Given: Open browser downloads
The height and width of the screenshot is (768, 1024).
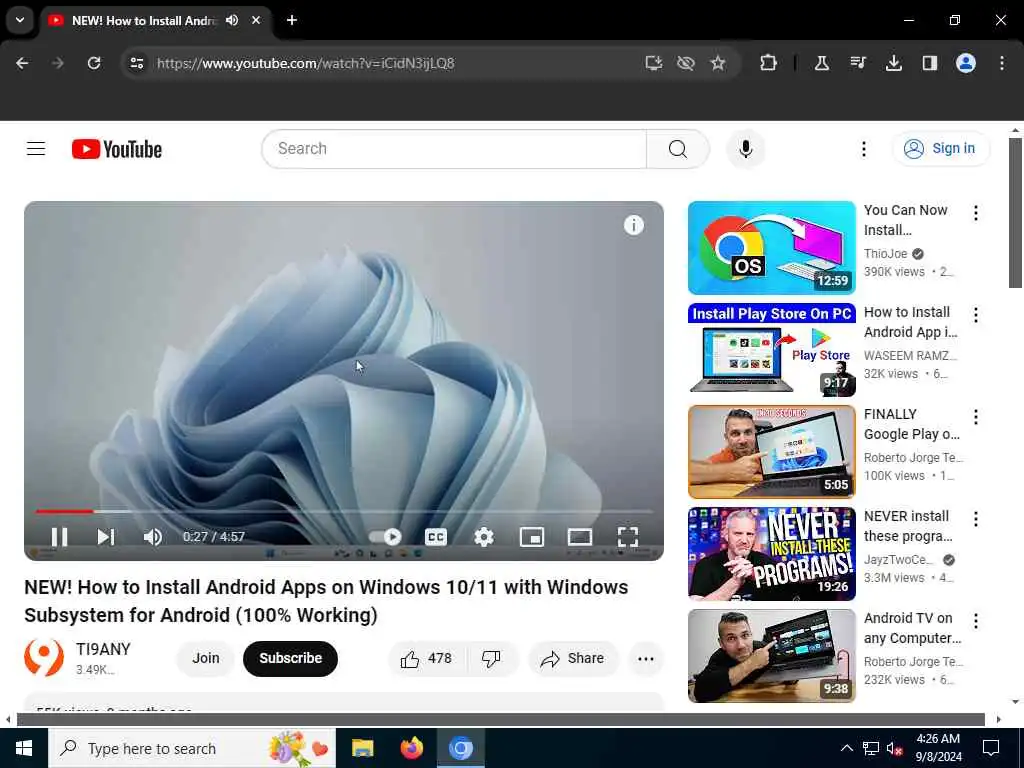Looking at the screenshot, I should coord(894,63).
